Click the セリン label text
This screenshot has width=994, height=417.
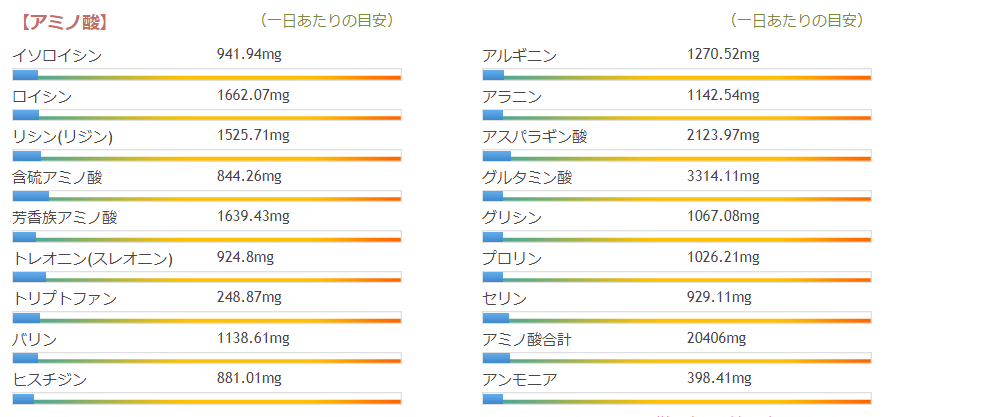(504, 299)
